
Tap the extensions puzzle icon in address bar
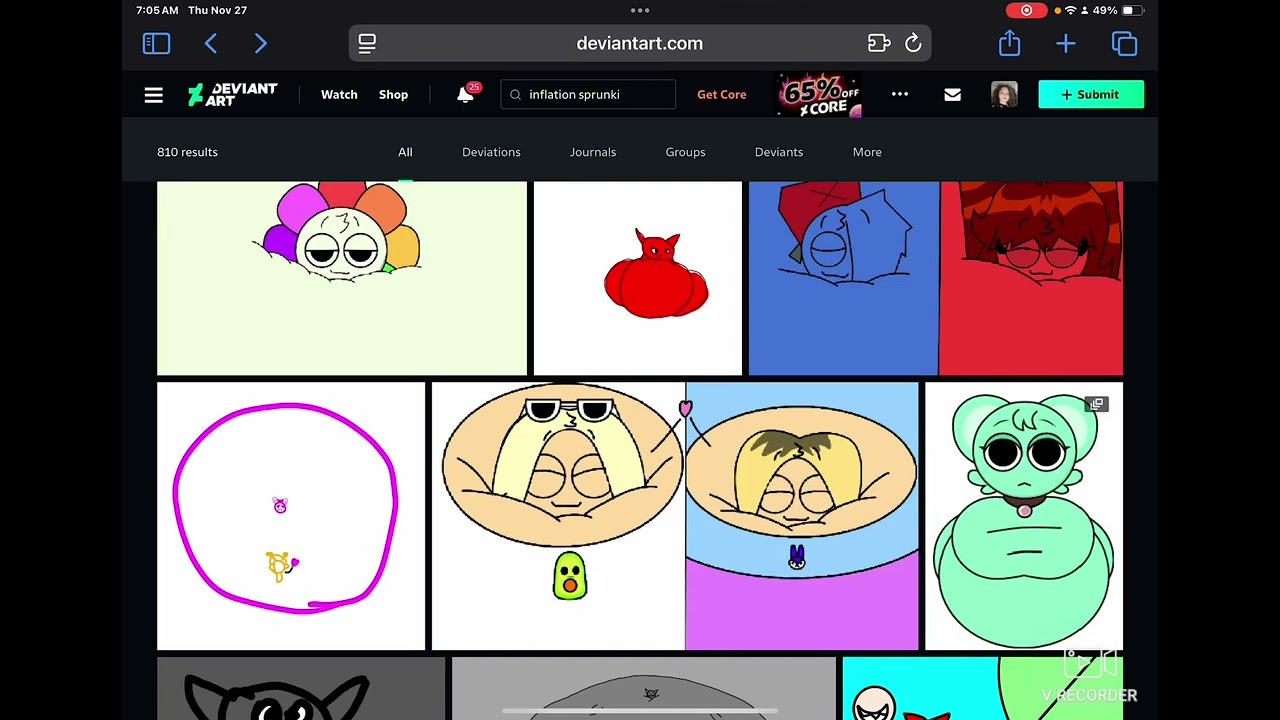pos(879,43)
